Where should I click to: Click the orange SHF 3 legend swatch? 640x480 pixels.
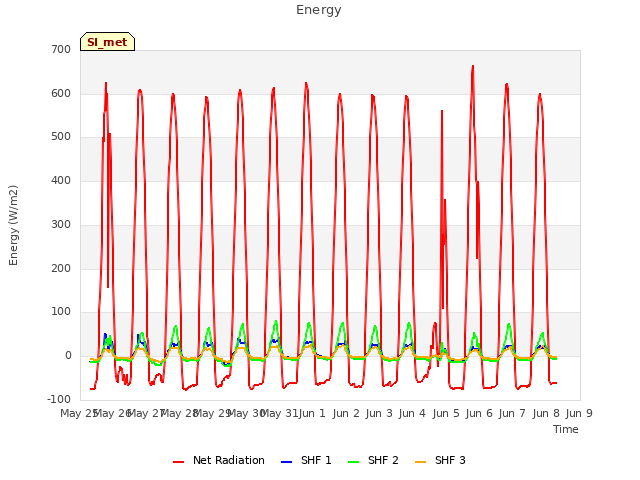421,461
